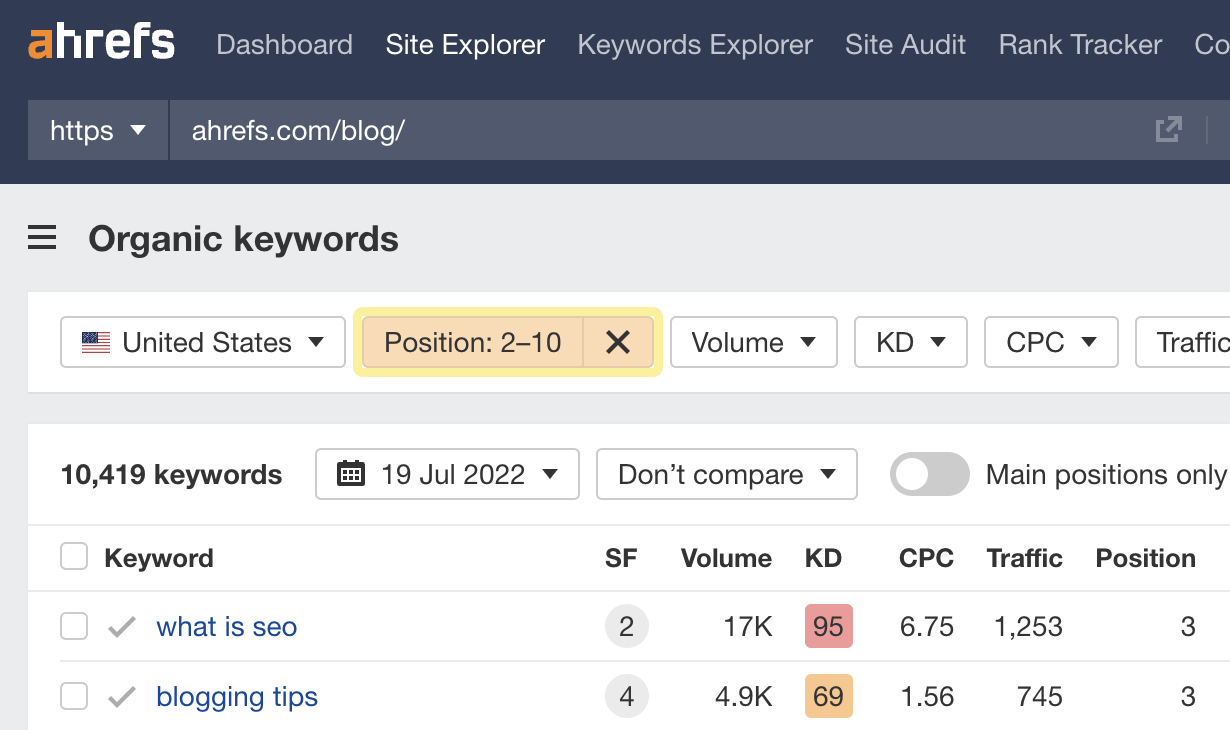Sort table by Keyword column
The width and height of the screenshot is (1230, 730).
pos(159,558)
